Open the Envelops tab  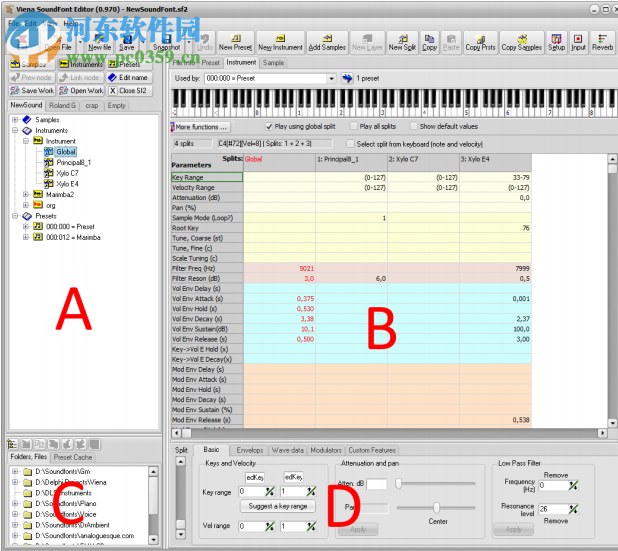click(x=250, y=450)
